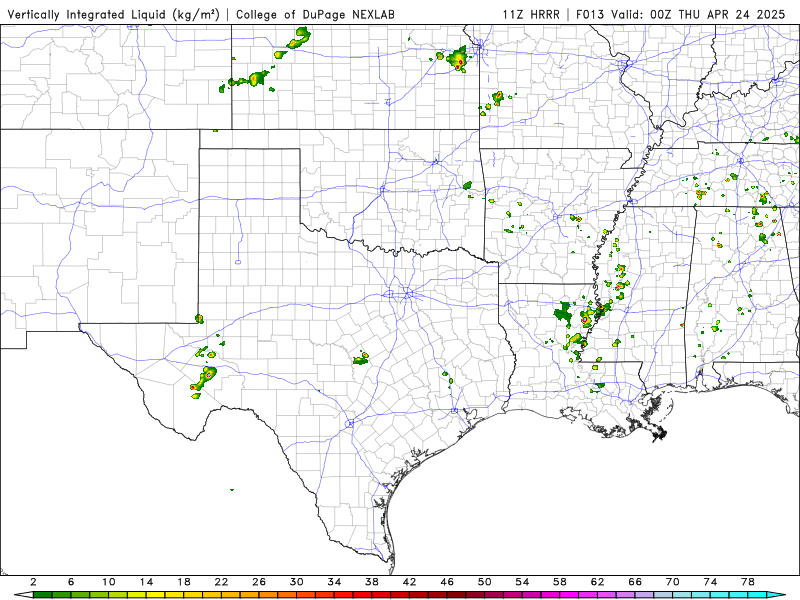Click the legend label '34'

point(335,582)
